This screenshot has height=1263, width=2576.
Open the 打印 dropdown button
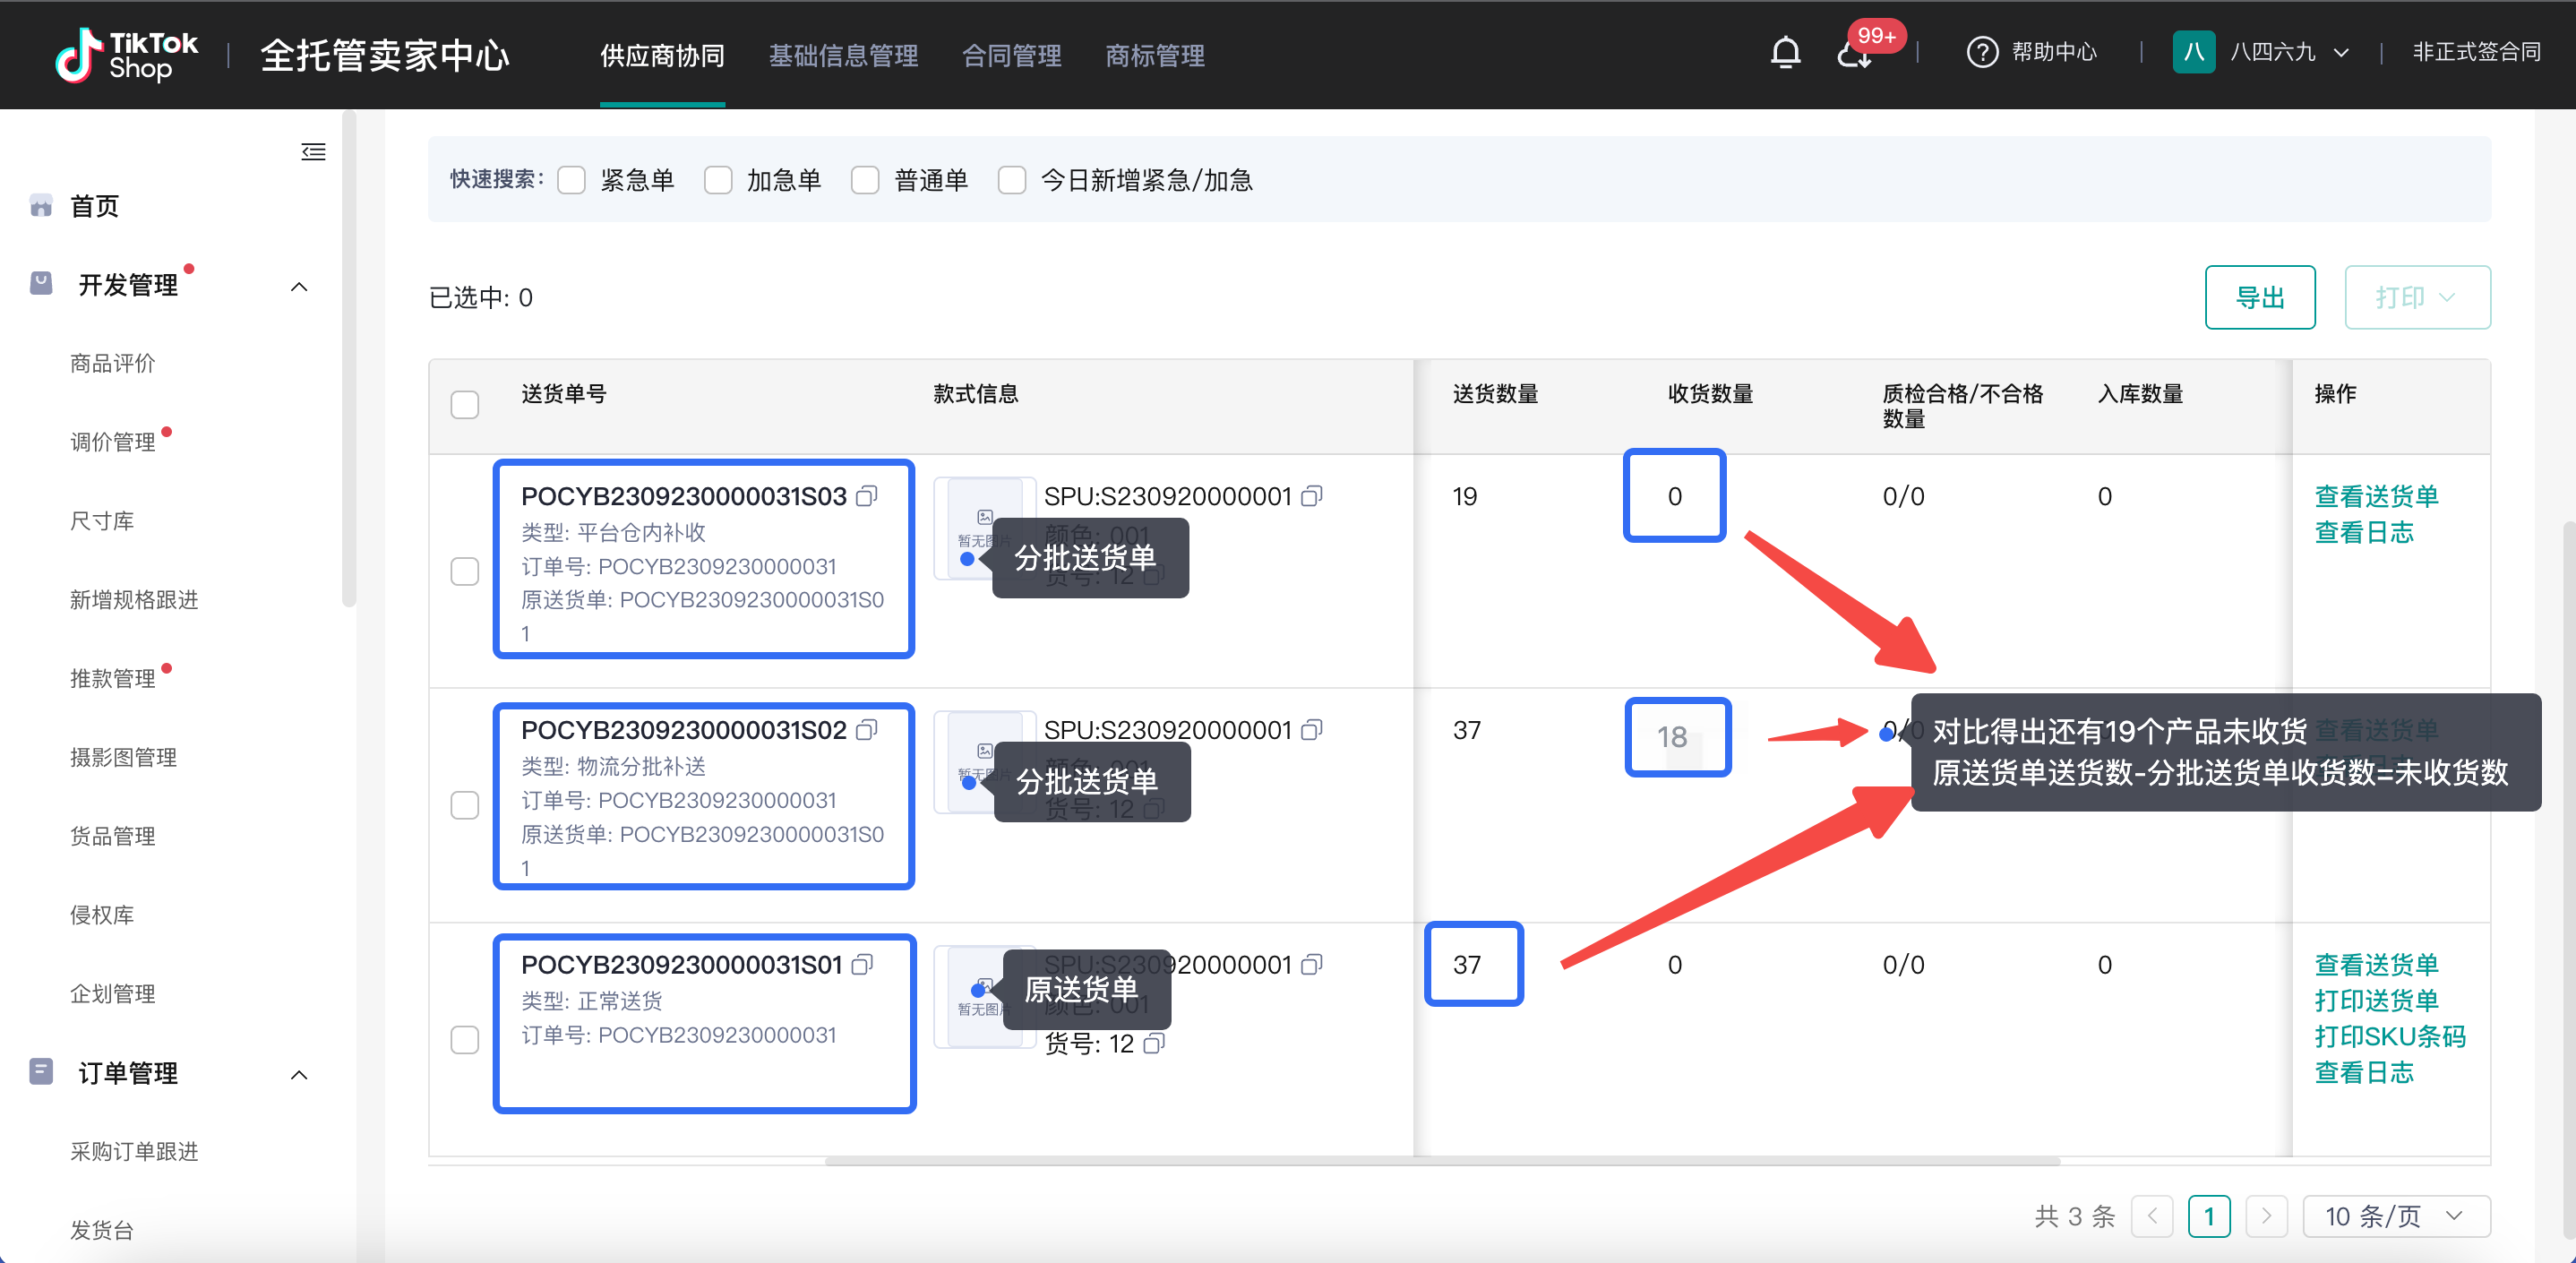click(2417, 297)
